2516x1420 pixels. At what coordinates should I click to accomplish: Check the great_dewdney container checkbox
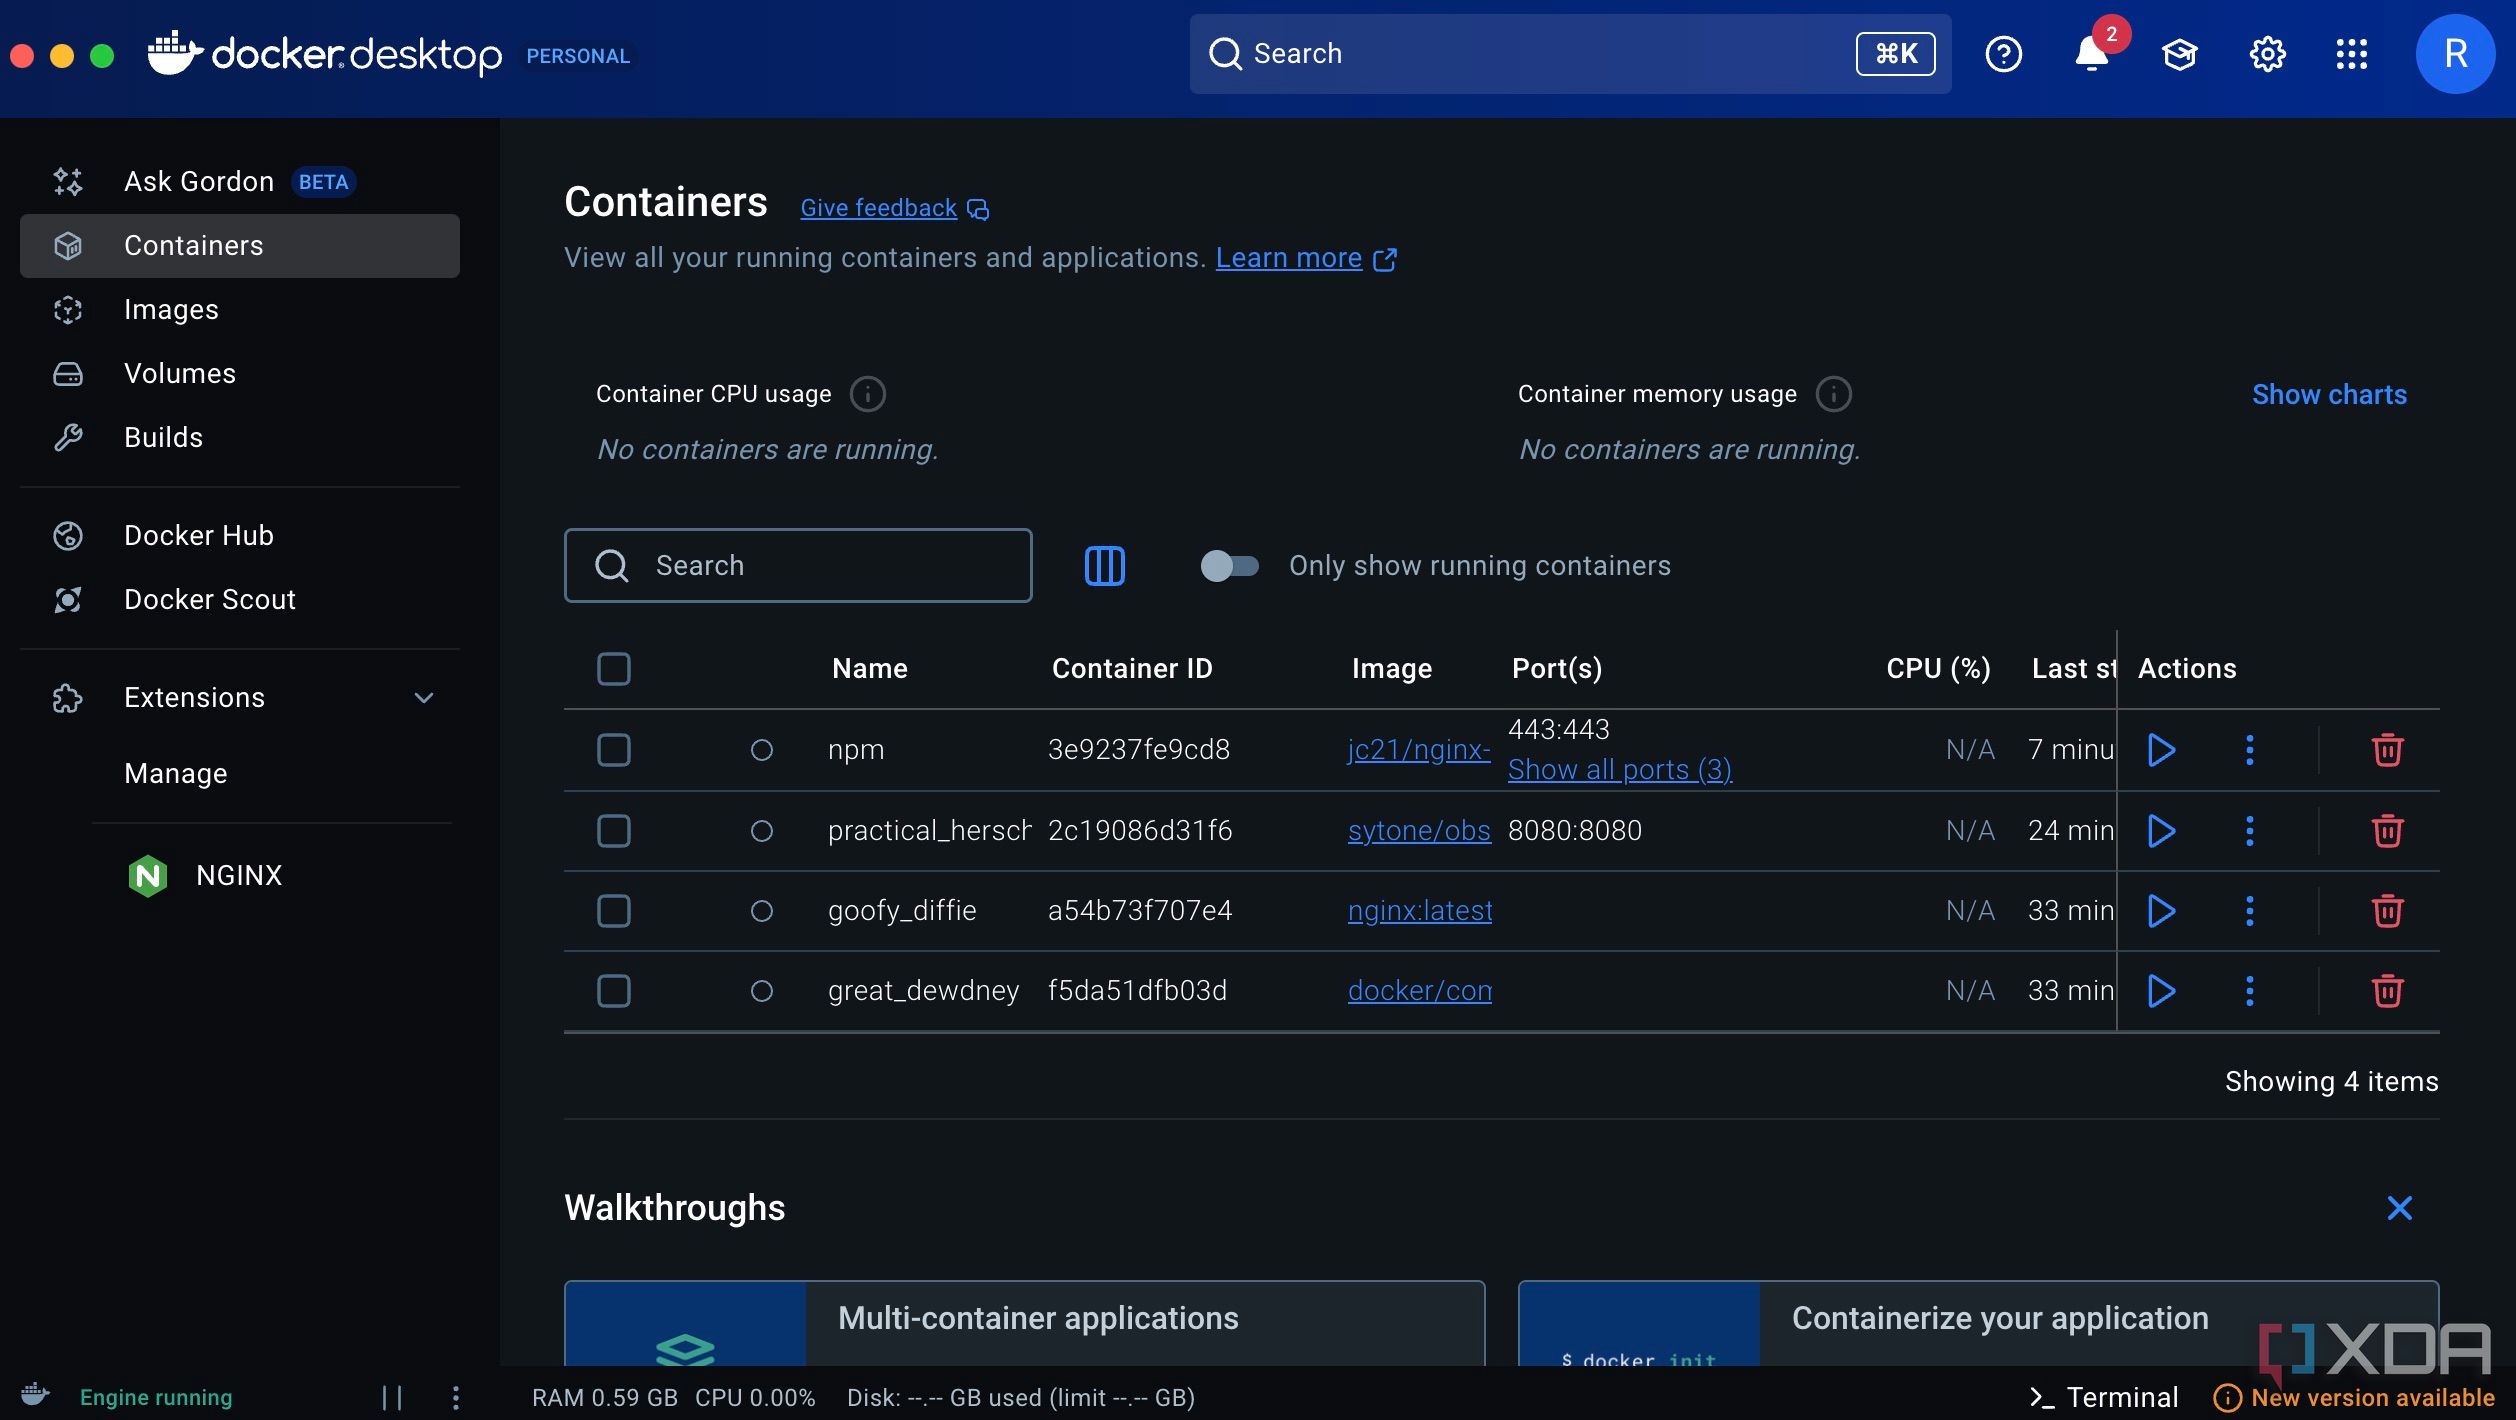point(613,991)
